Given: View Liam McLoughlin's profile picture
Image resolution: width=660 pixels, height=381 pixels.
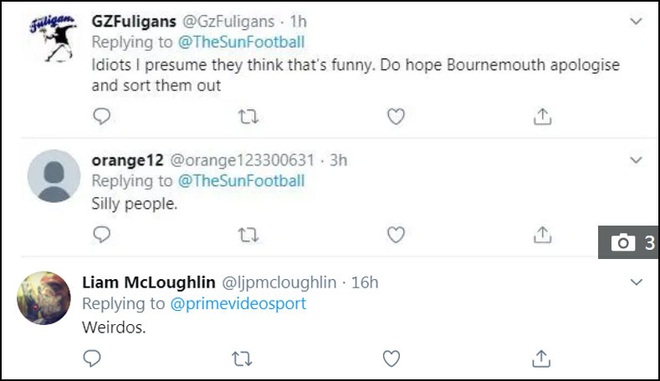Looking at the screenshot, I should [x=44, y=298].
